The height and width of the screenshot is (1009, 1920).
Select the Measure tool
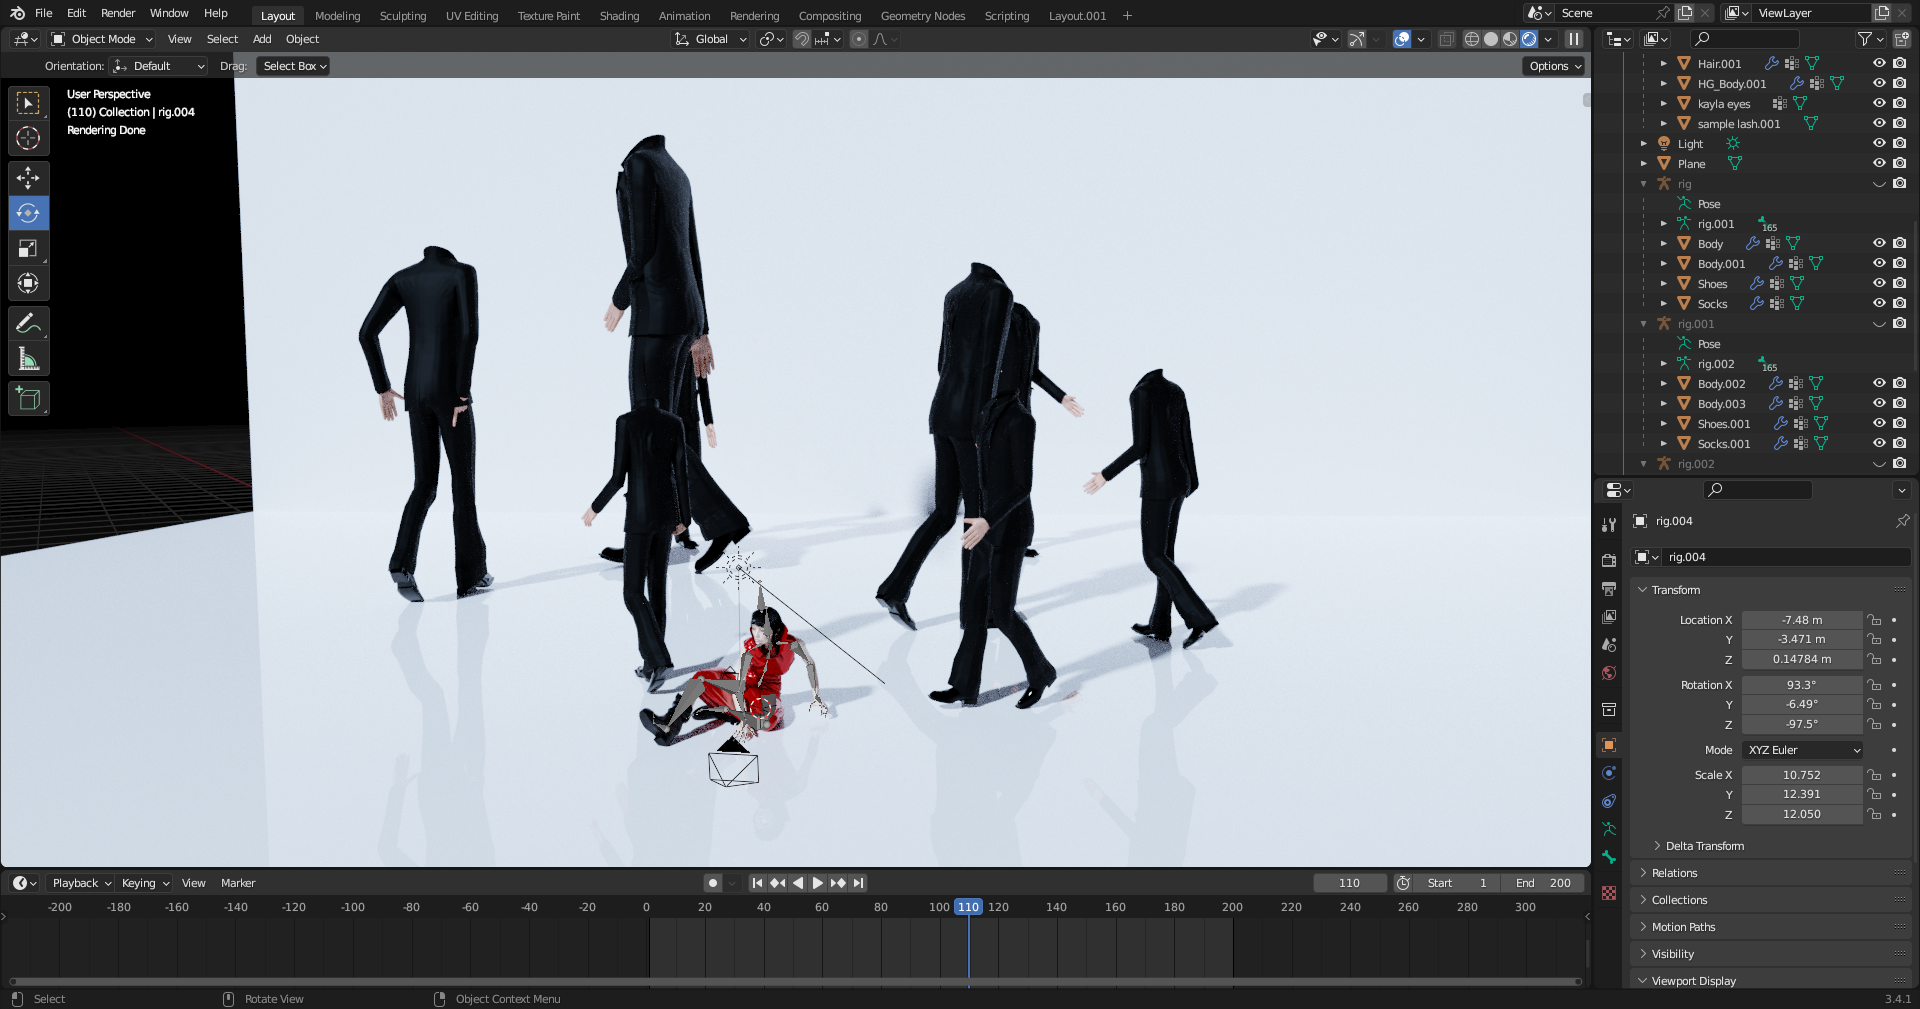coord(28,359)
